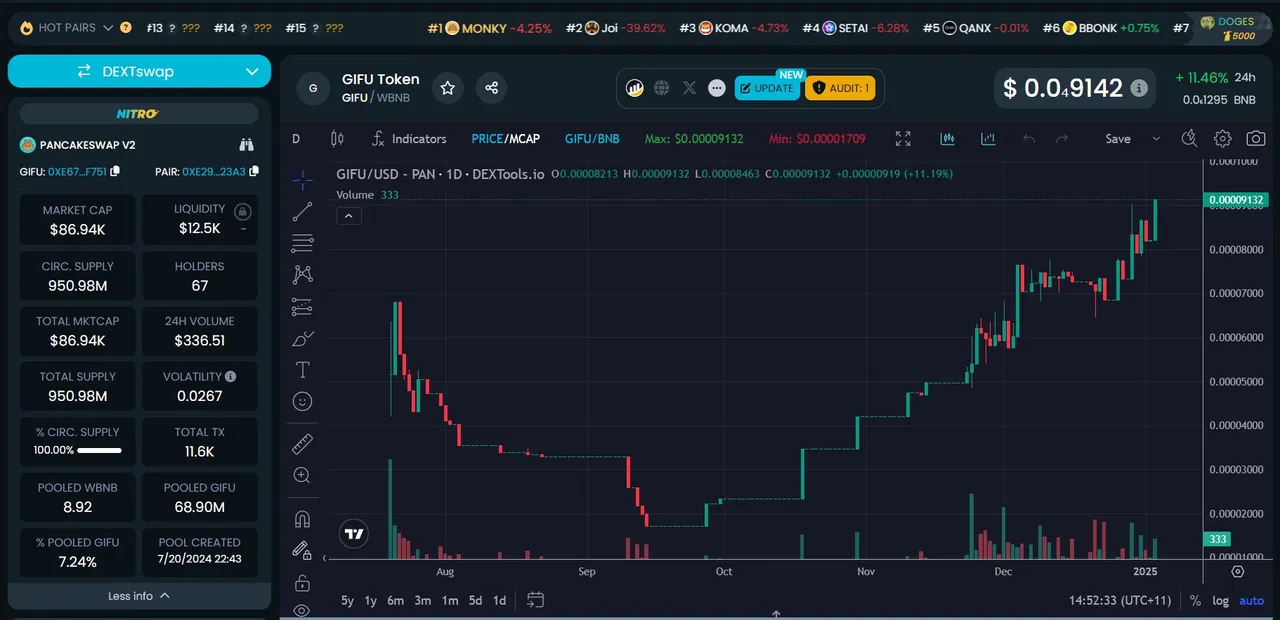Click the redo arrow in chart toolbar
Viewport: 1280px width, 620px height.
(1062, 139)
